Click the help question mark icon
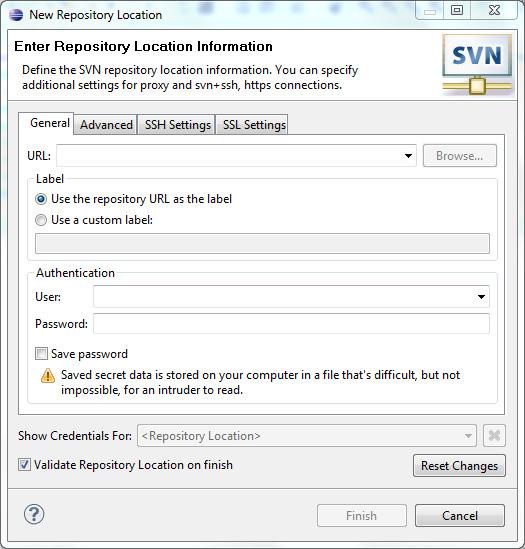Screen dimensions: 525x549 (x=34, y=514)
